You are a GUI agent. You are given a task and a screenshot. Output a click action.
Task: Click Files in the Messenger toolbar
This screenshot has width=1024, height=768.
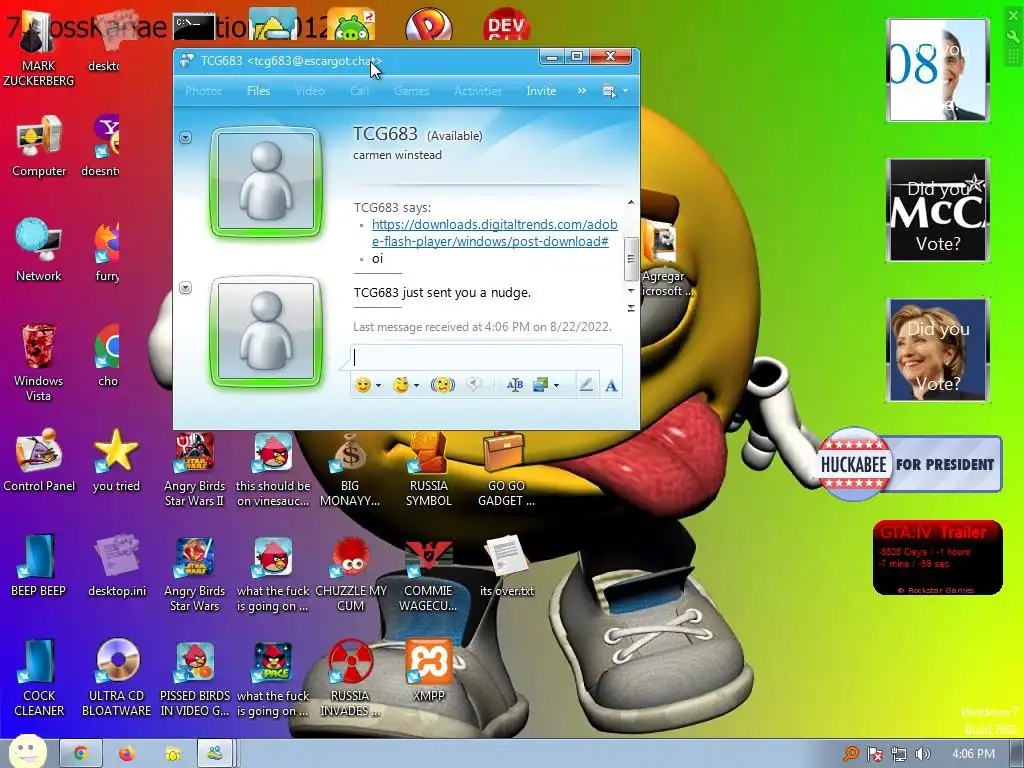click(x=258, y=91)
